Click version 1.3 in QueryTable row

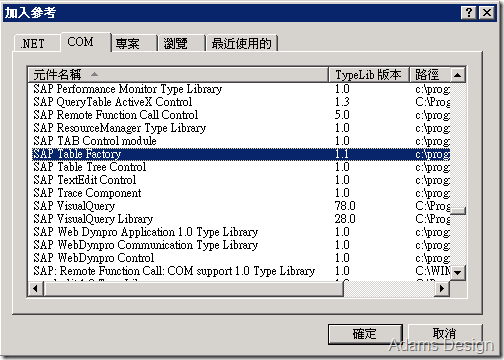[342, 102]
